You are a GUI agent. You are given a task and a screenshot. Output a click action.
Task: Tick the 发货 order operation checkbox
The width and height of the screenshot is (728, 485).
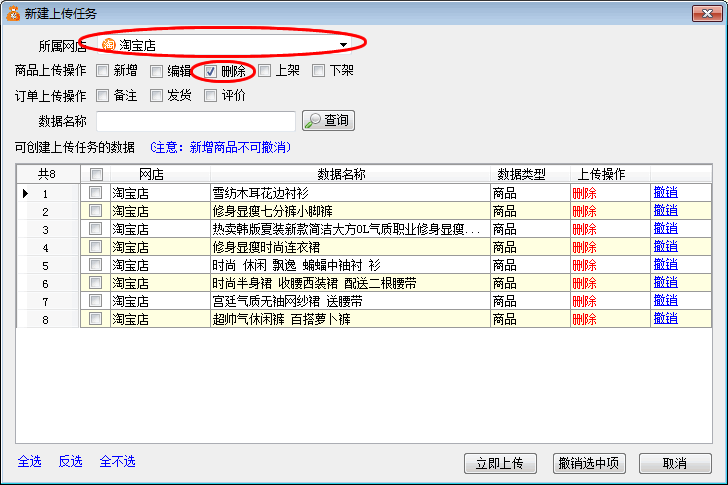(156, 96)
